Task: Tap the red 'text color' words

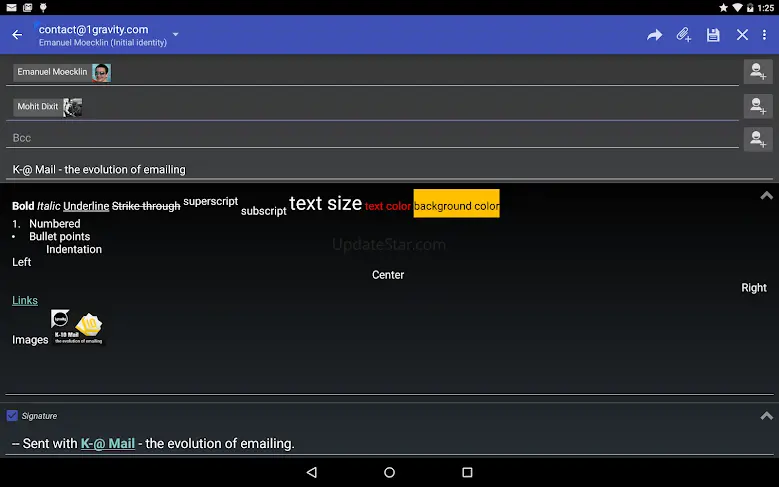Action: click(388, 206)
